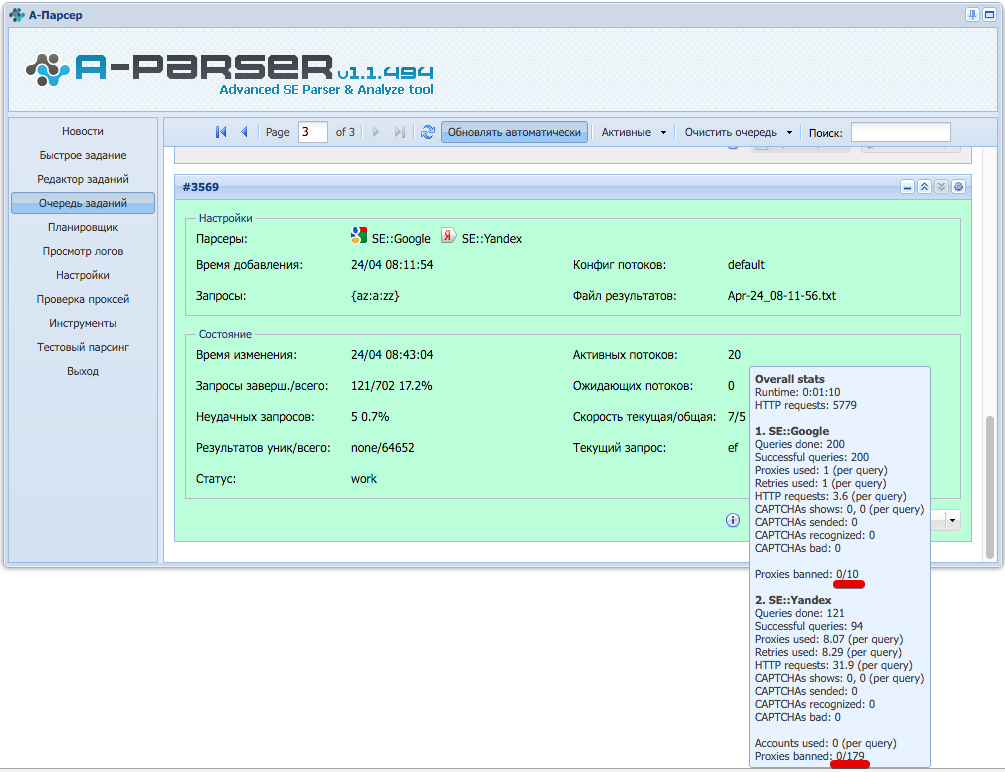Screen dimensions: 1005x772
Task: Click the Overall stats heading in tooltip
Action: click(790, 379)
